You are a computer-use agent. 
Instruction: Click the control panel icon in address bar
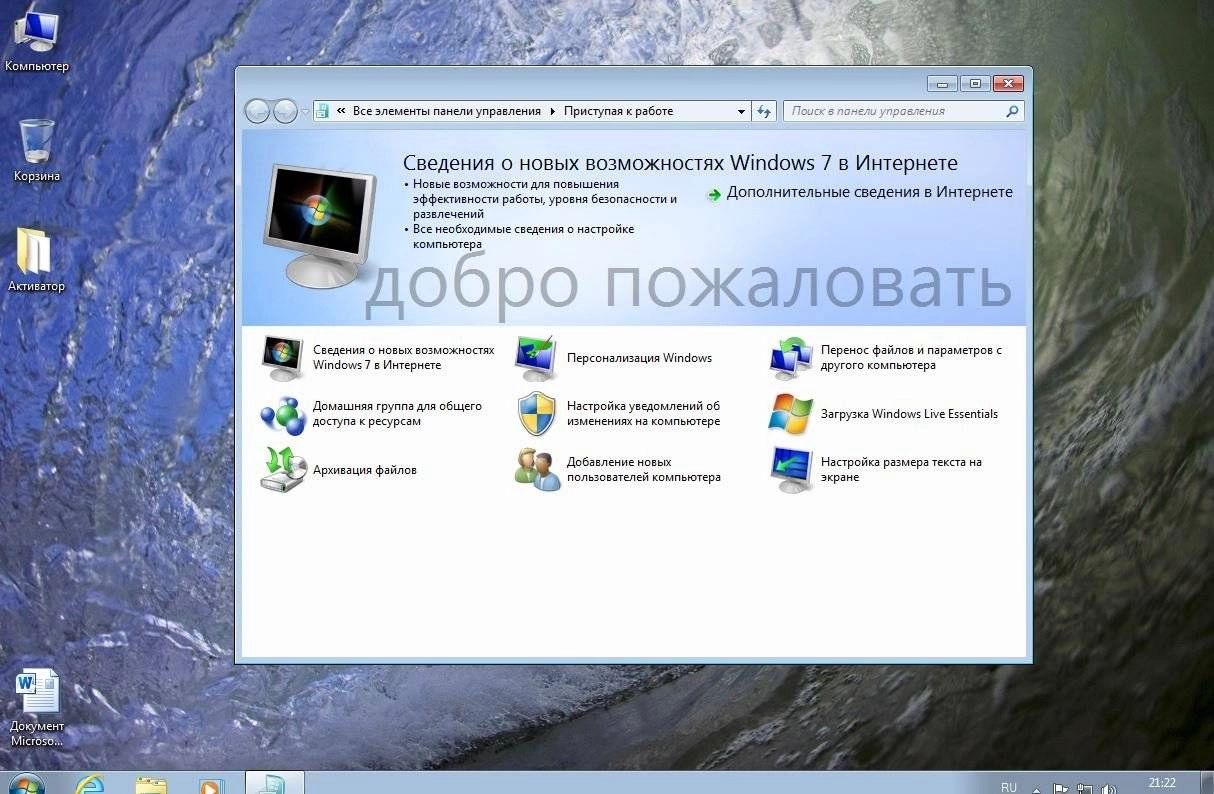coord(323,112)
